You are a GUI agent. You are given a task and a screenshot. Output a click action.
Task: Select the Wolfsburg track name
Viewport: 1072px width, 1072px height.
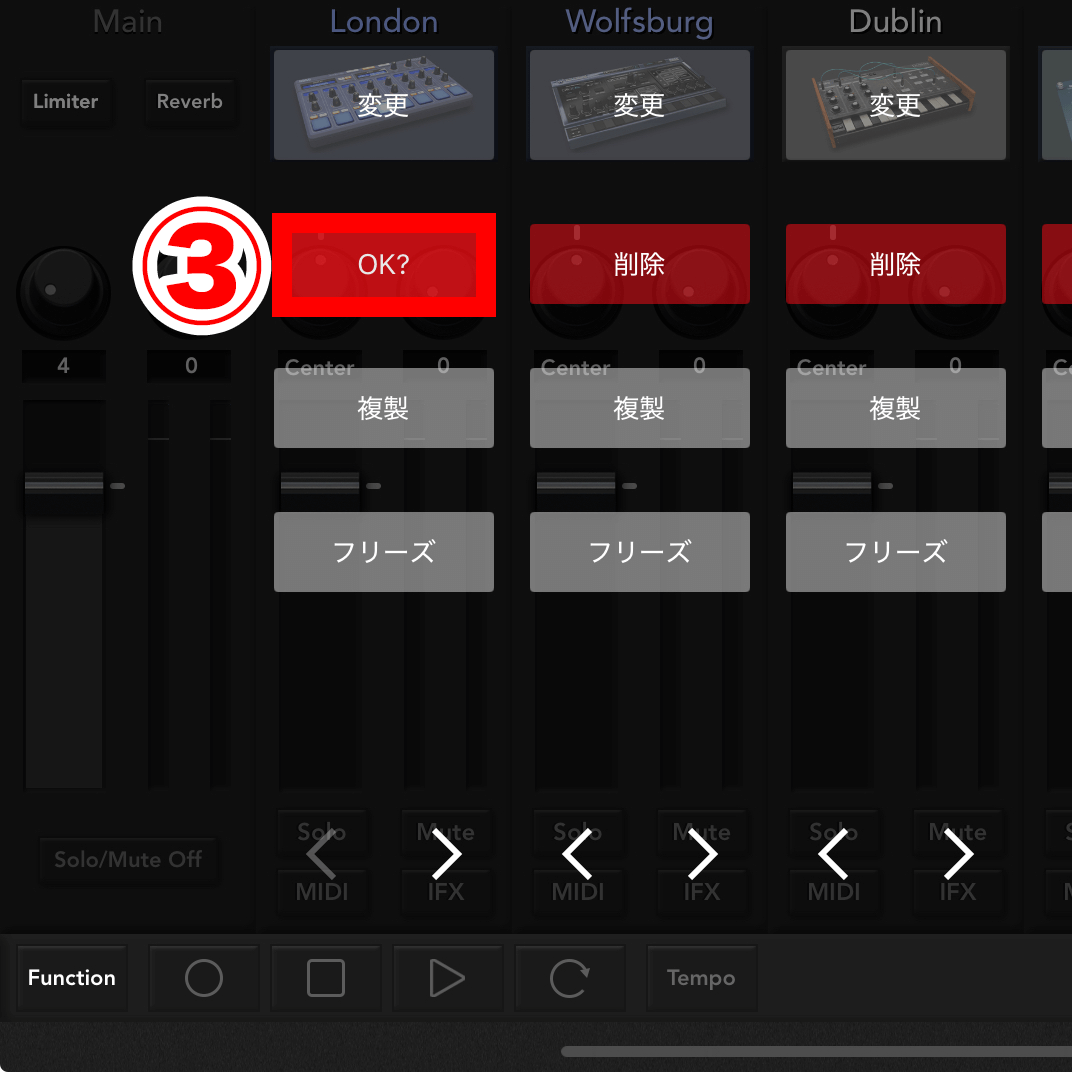[639, 22]
